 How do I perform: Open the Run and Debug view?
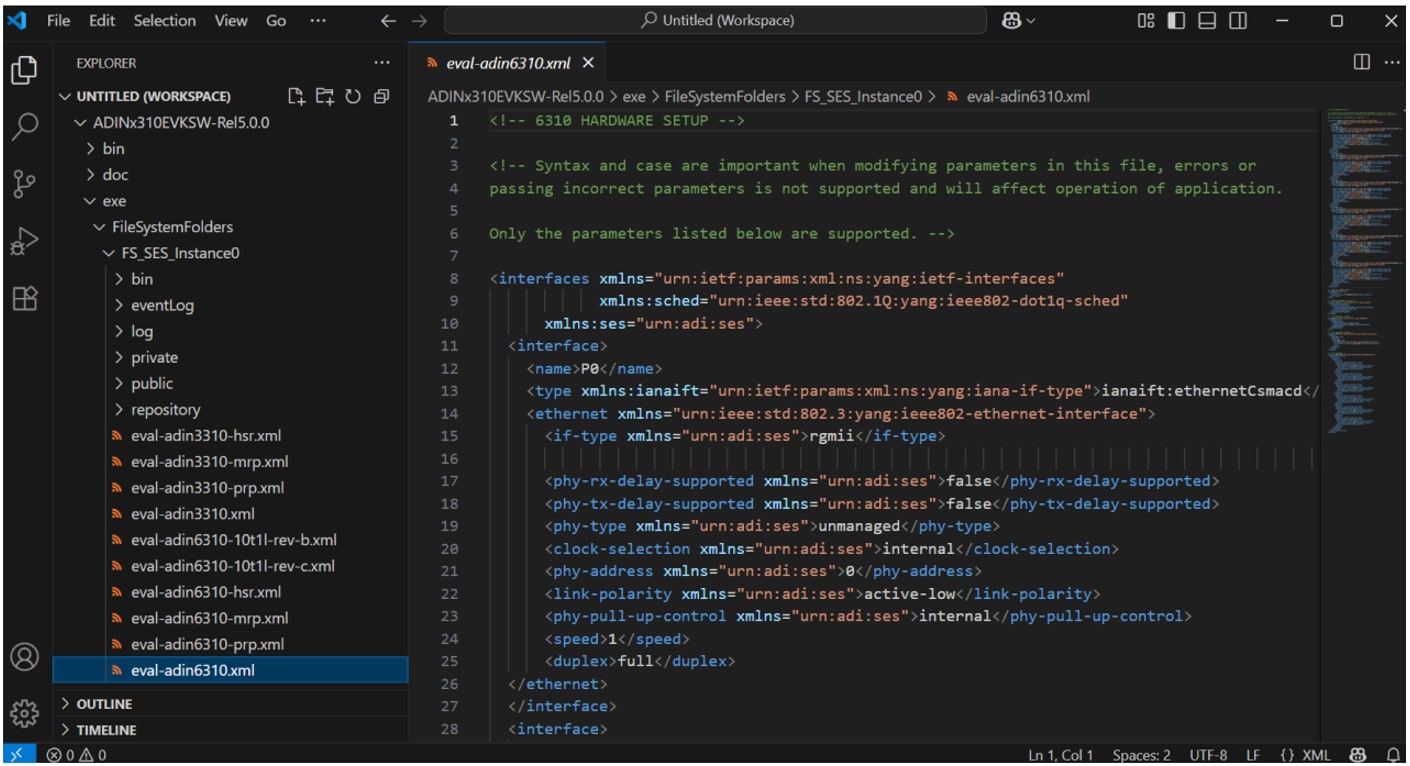point(24,241)
